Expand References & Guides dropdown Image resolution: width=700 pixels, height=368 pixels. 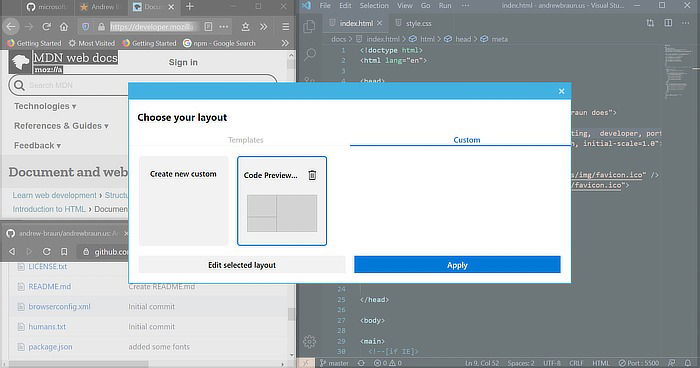[61, 126]
